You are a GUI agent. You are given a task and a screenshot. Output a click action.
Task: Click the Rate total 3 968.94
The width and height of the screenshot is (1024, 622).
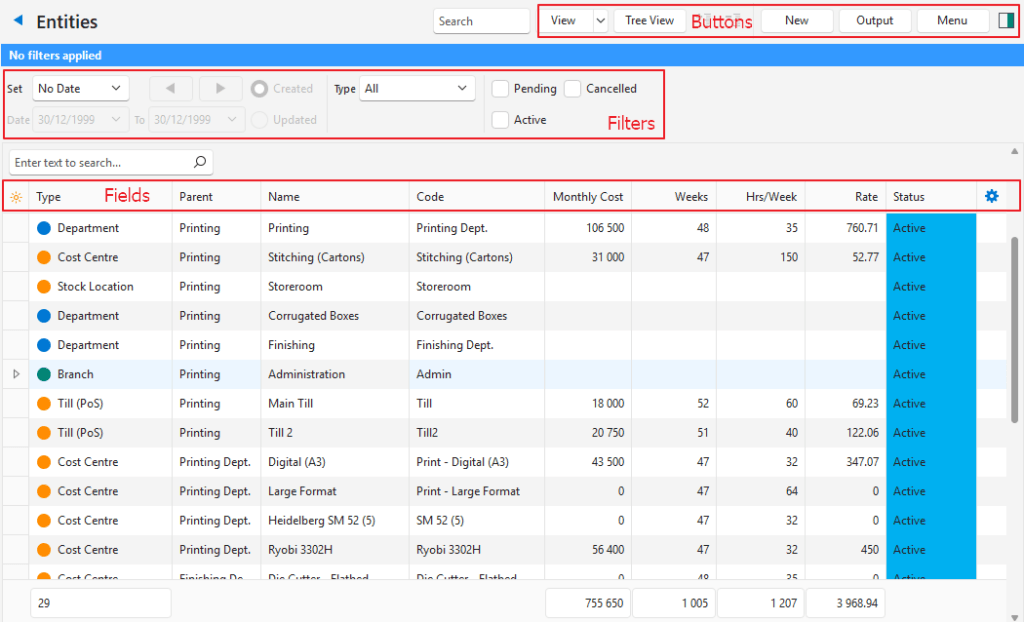[x=846, y=603]
